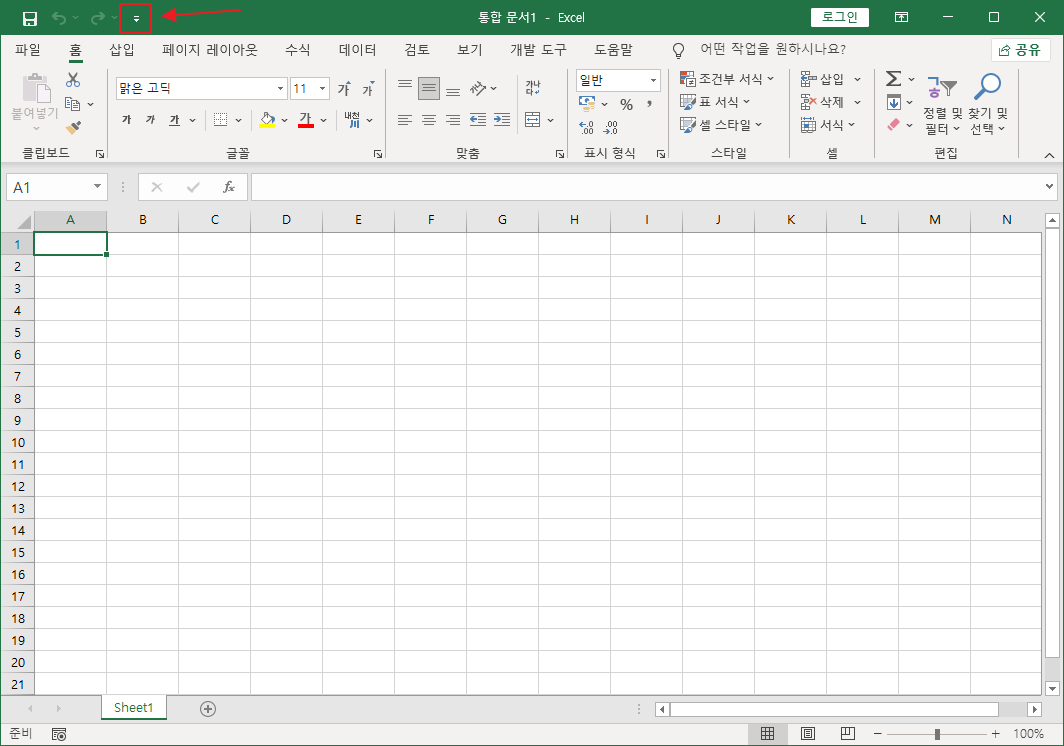Screen dimensions: 1064x746
Task: Click the 로그인 button
Action: point(839,17)
